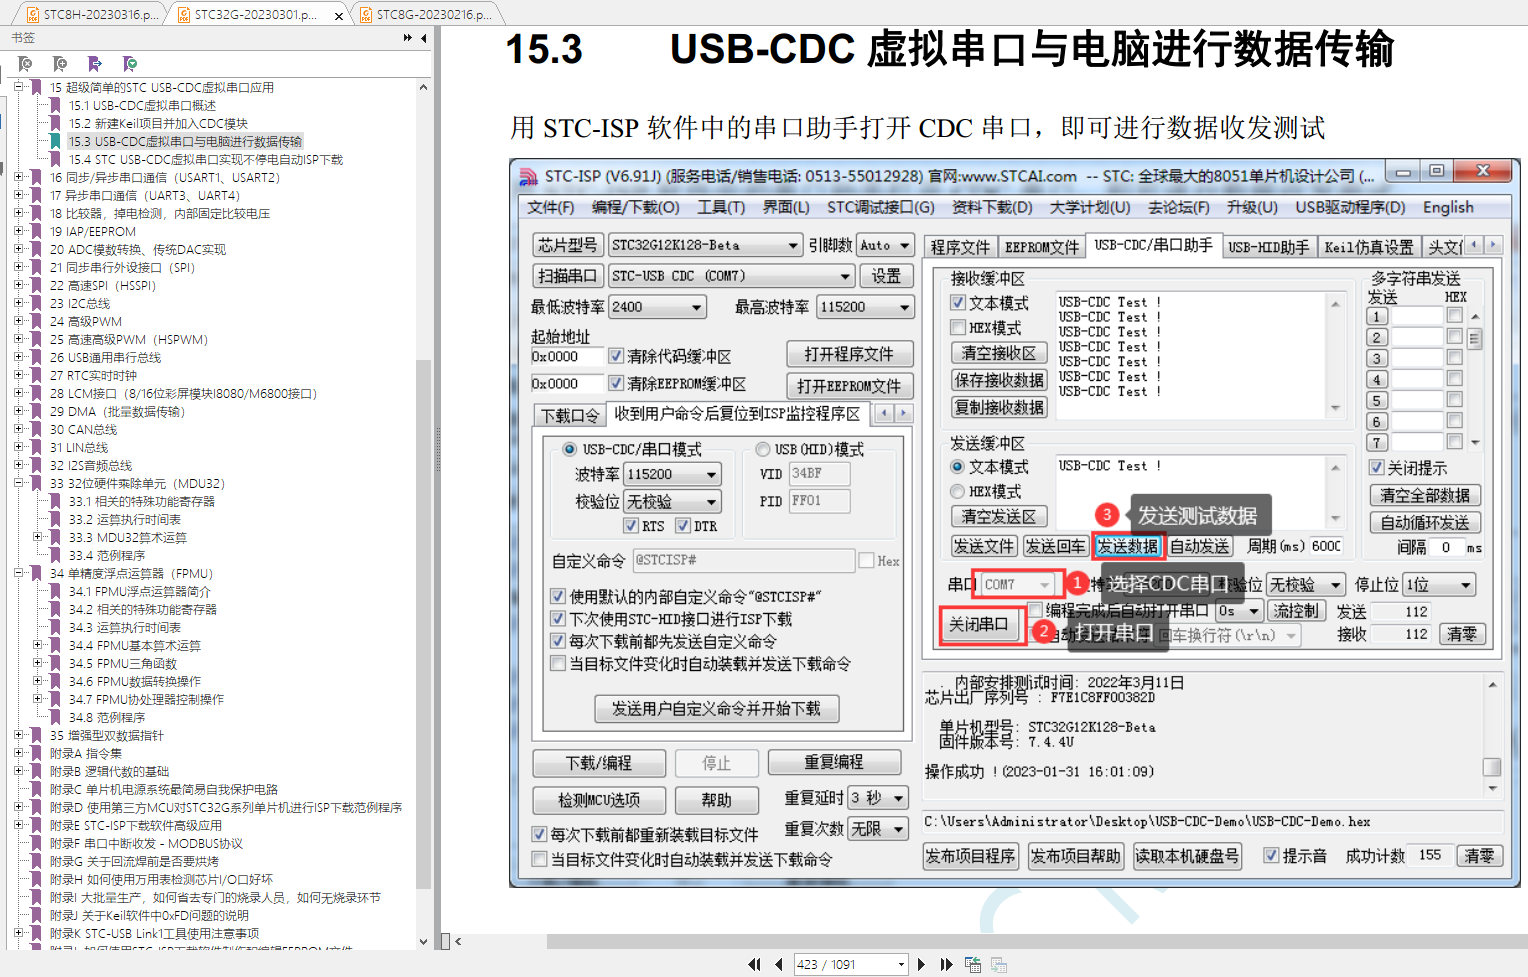Click the bookmark with blue arrow icon

tap(95, 64)
